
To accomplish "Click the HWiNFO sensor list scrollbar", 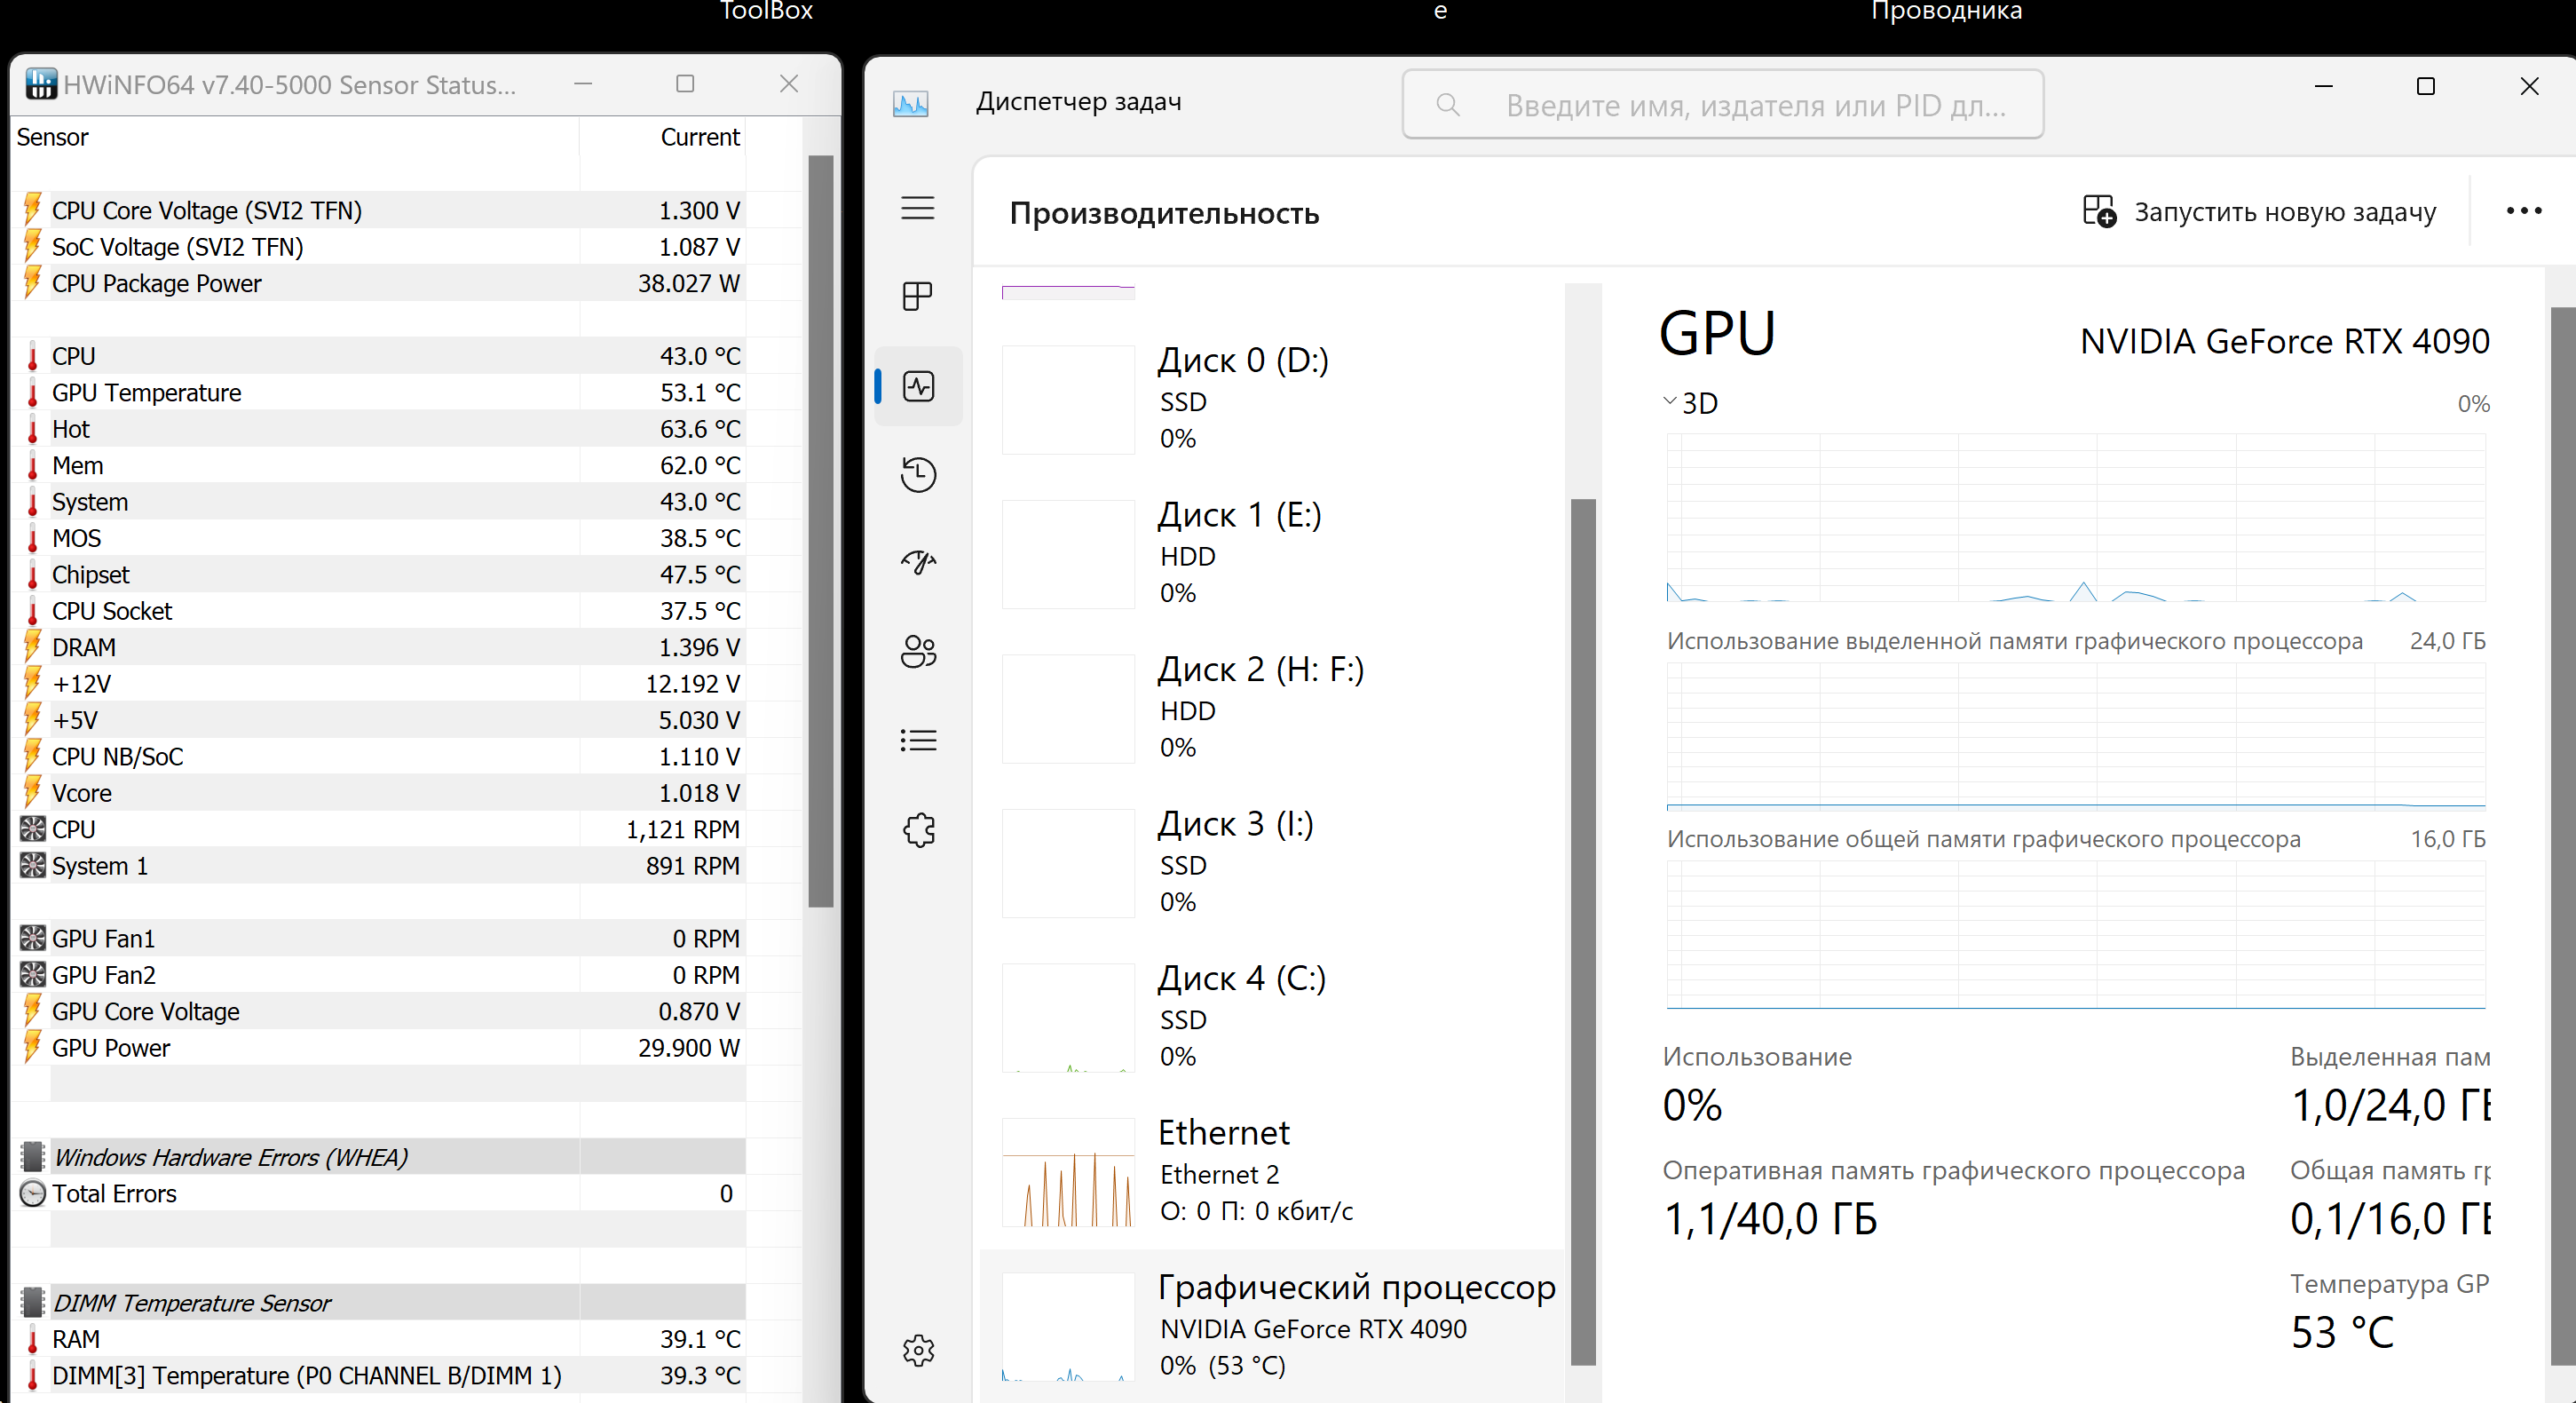I will (820, 530).
